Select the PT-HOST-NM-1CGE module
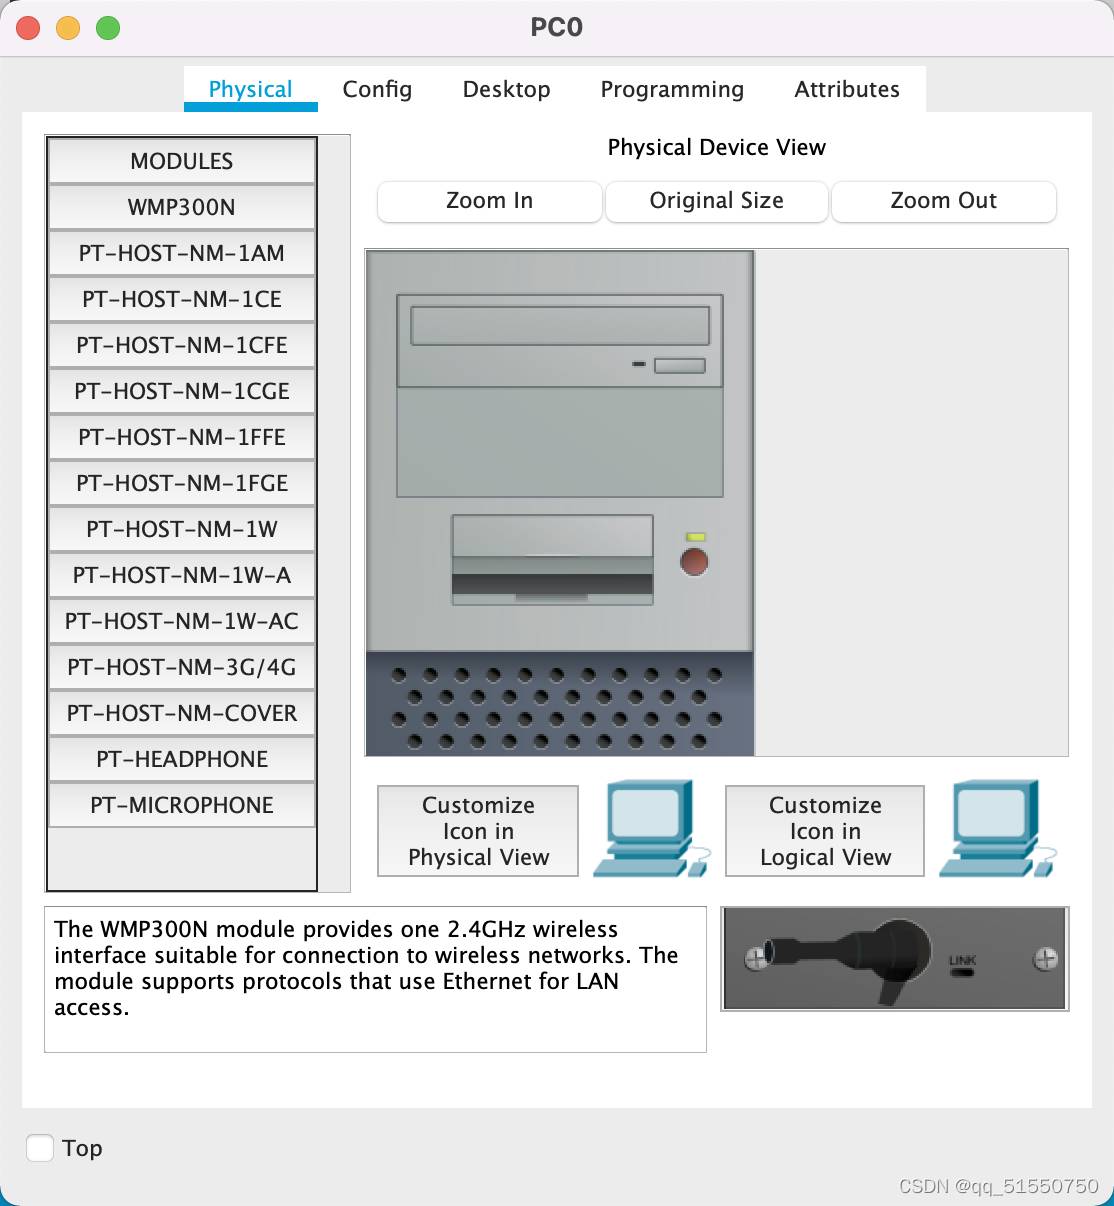Screen dimensions: 1114x1206 pos(182,391)
